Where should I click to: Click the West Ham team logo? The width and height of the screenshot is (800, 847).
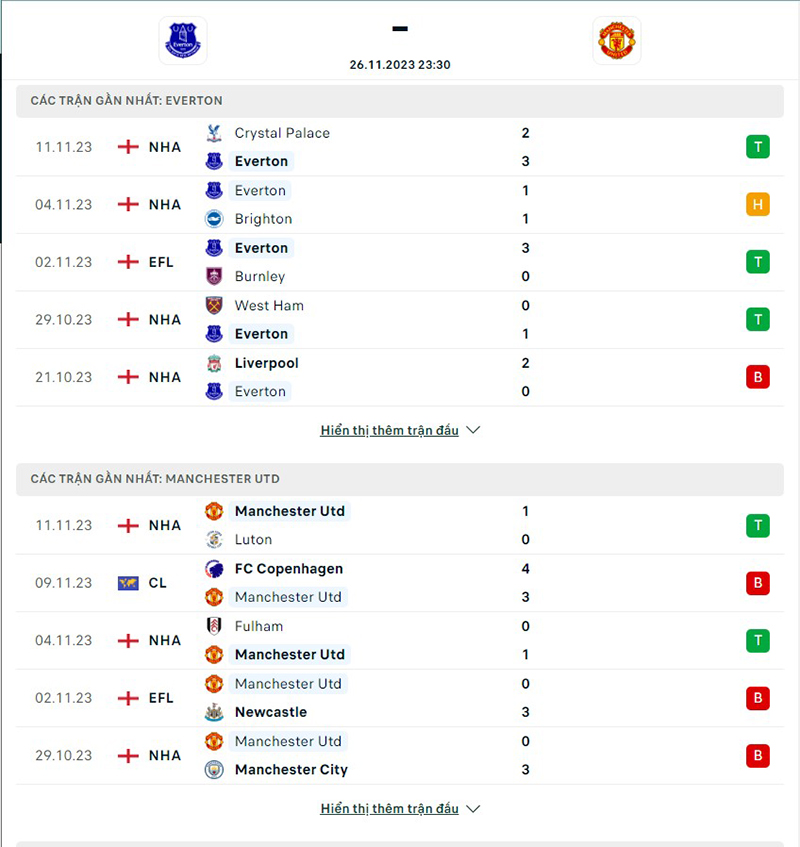click(x=214, y=306)
